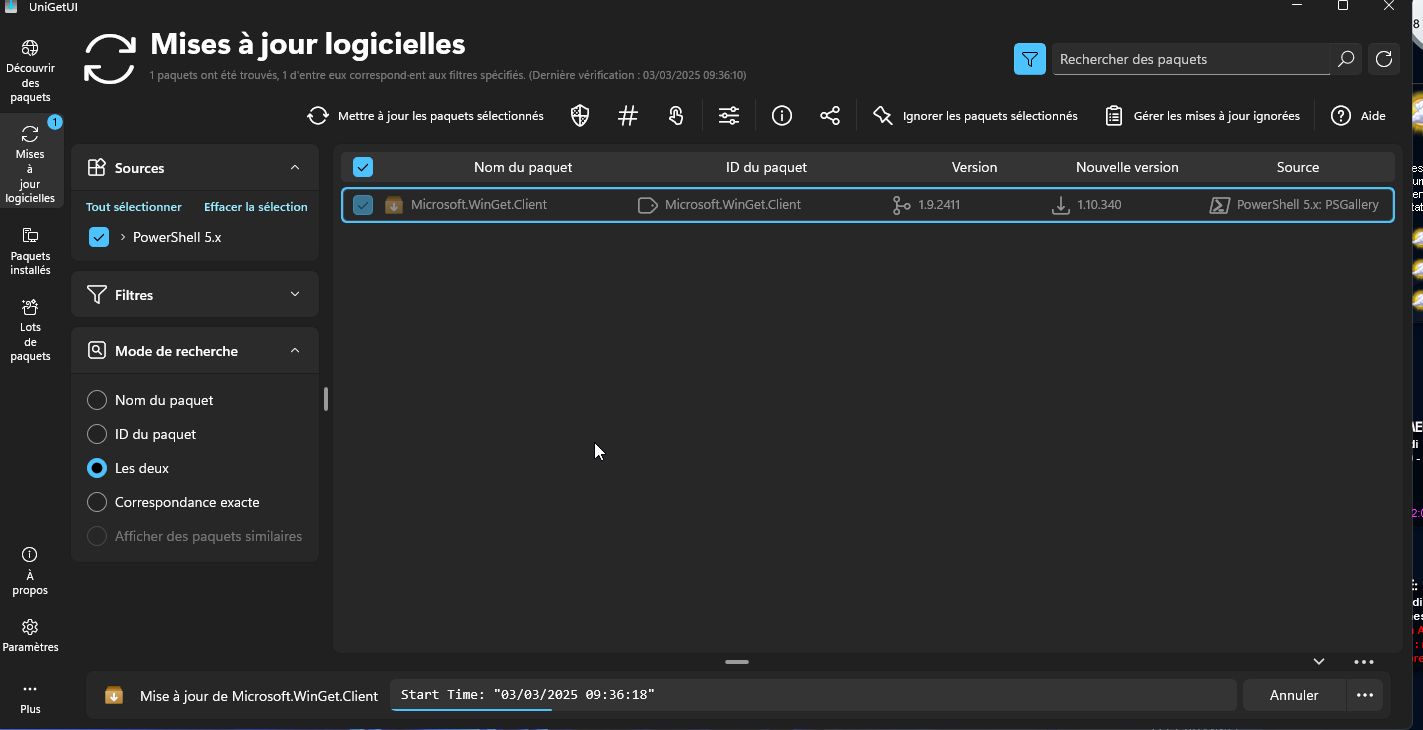
Task: Open the À propos page
Action: [x=30, y=571]
